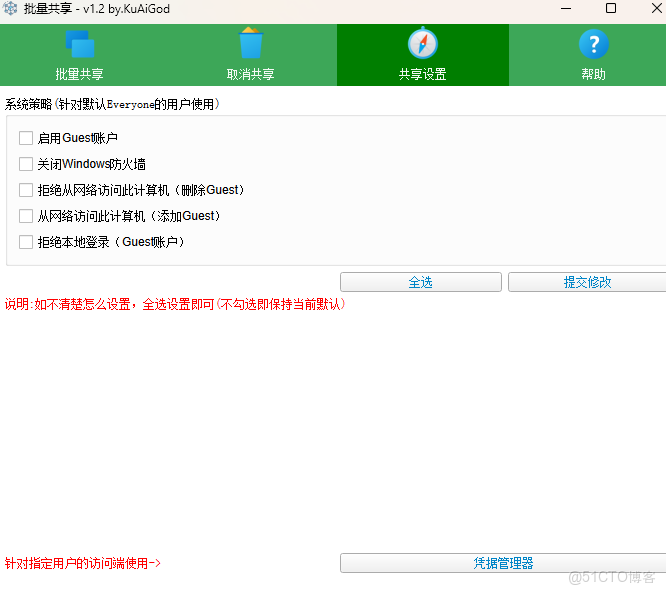Maximize the 批量共享 window

(x=611, y=8)
